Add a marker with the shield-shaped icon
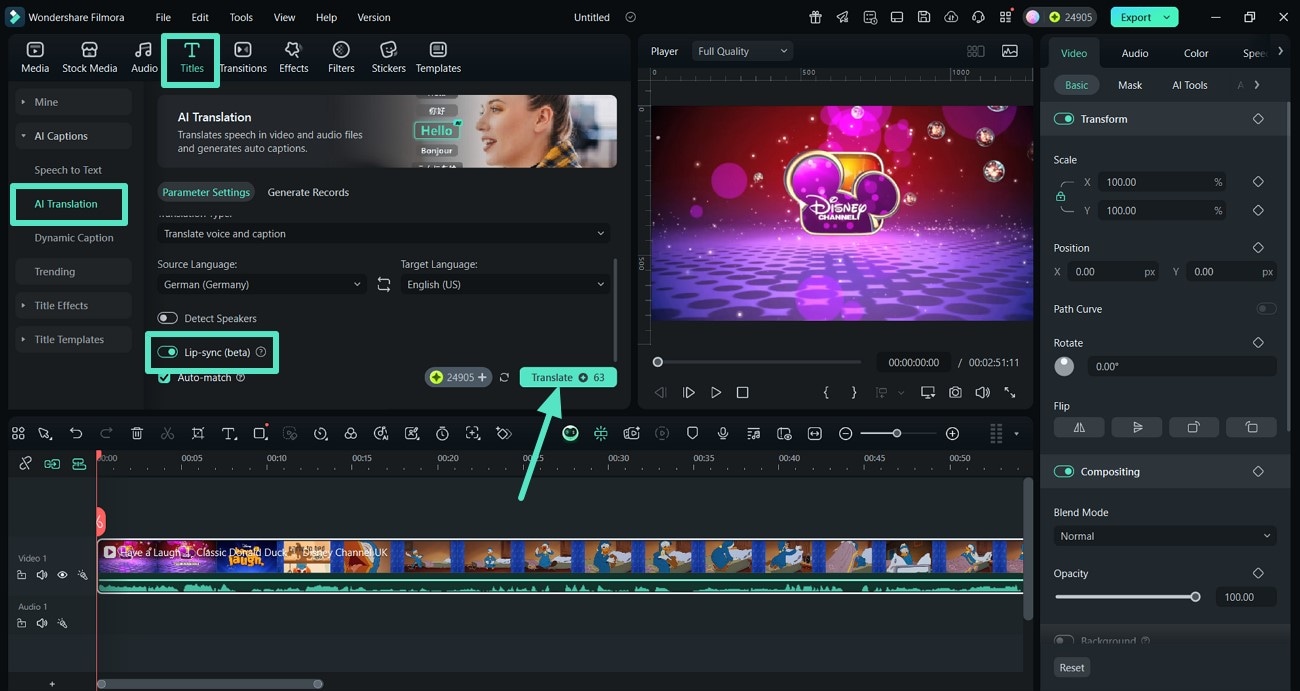Screen dimensions: 1300x691 pyautogui.click(x=692, y=433)
